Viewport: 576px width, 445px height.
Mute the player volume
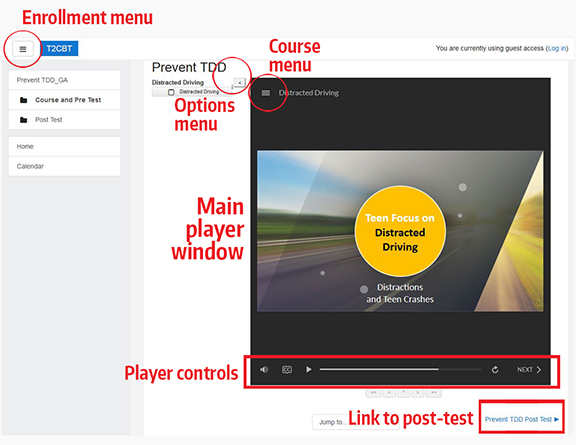coord(264,369)
